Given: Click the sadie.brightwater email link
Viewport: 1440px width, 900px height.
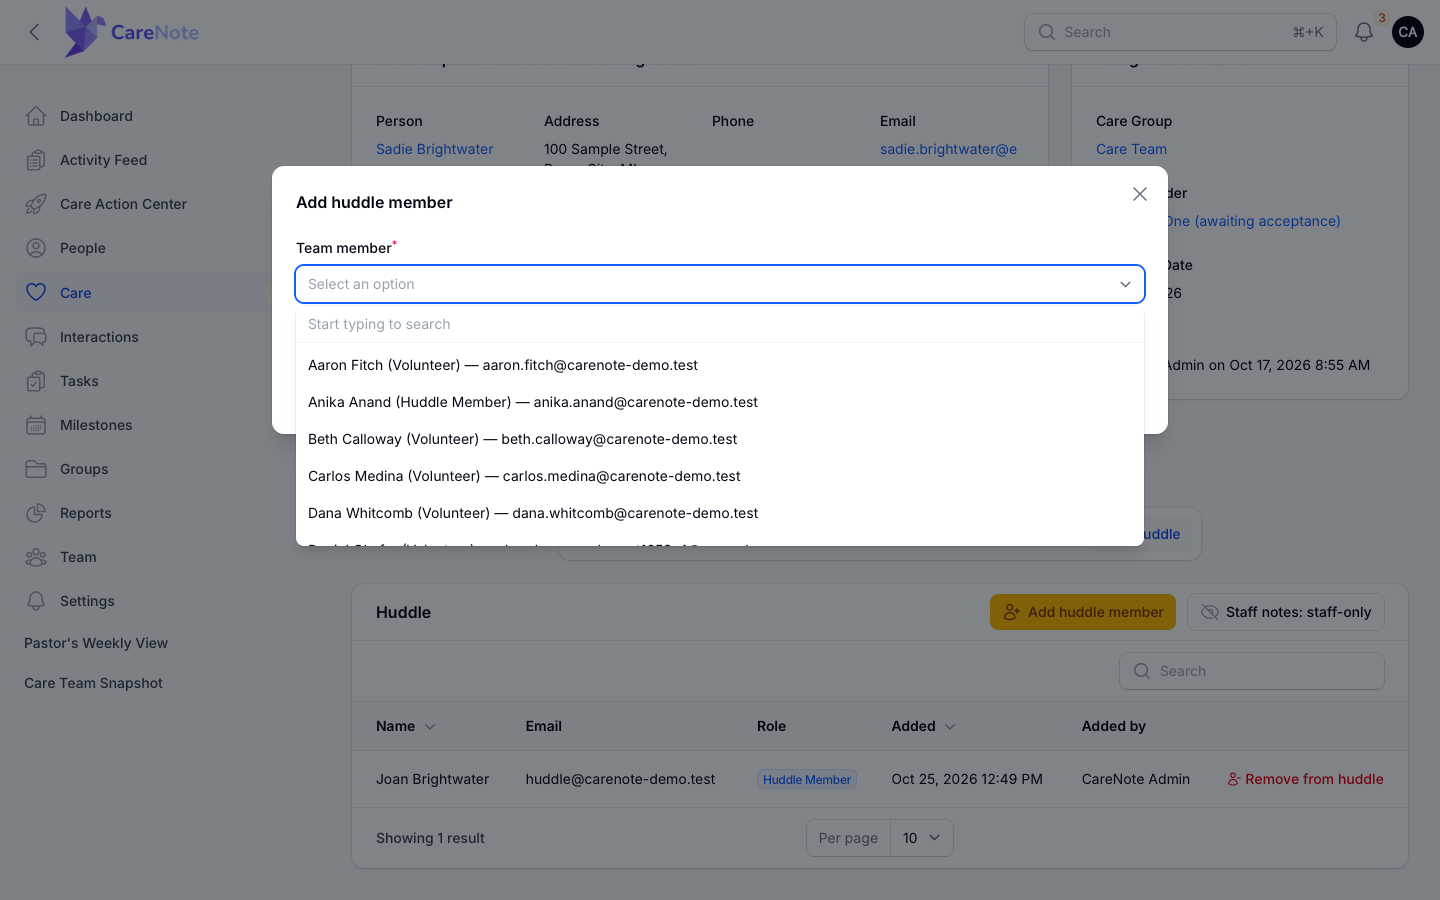Looking at the screenshot, I should coord(948,149).
